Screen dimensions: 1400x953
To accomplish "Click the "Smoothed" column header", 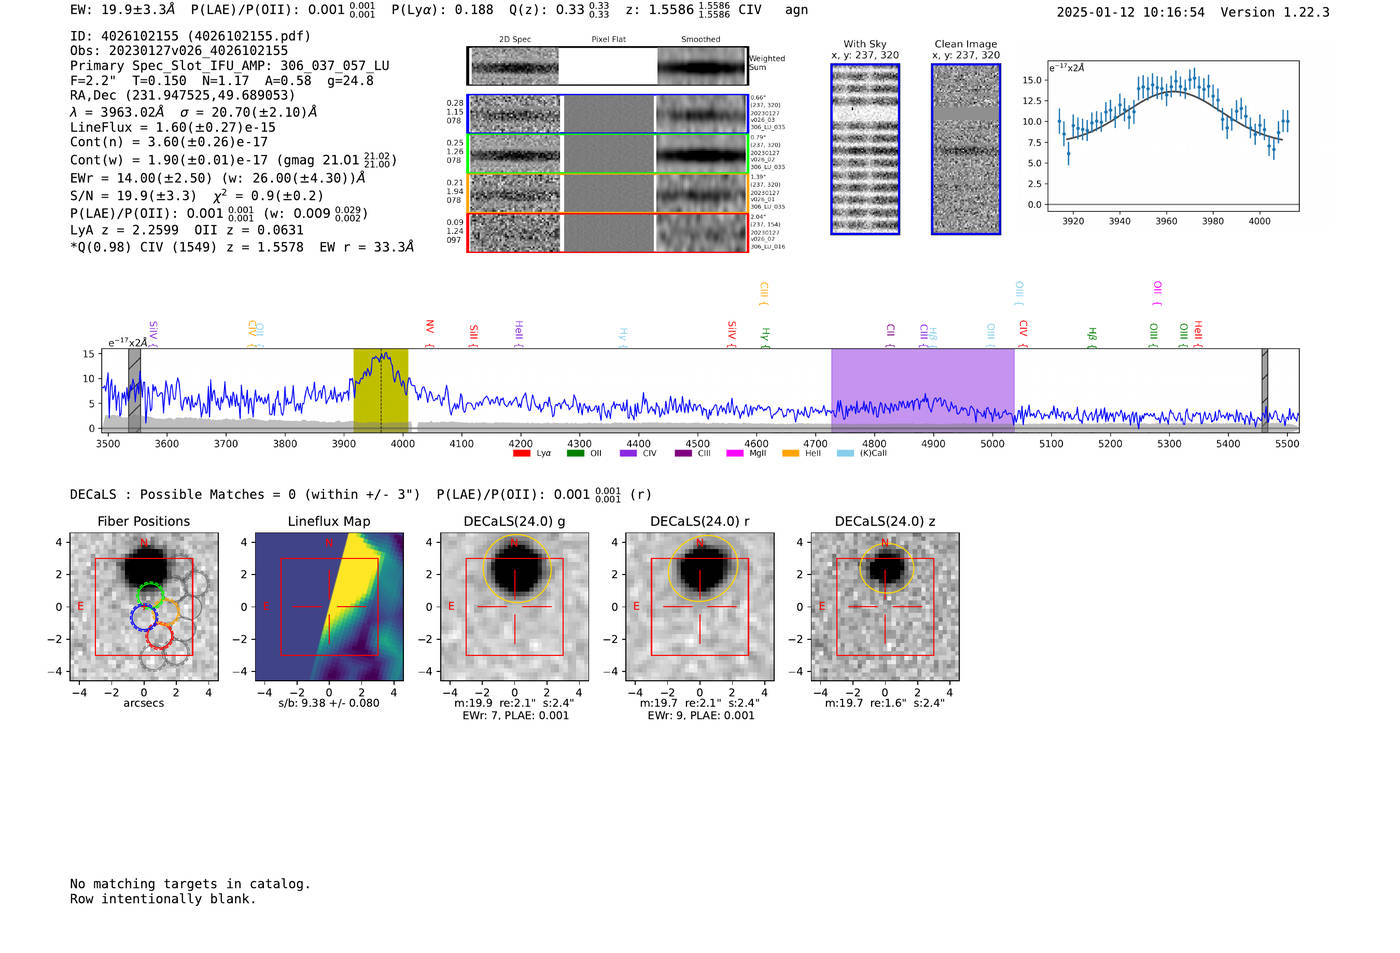I will click(701, 40).
